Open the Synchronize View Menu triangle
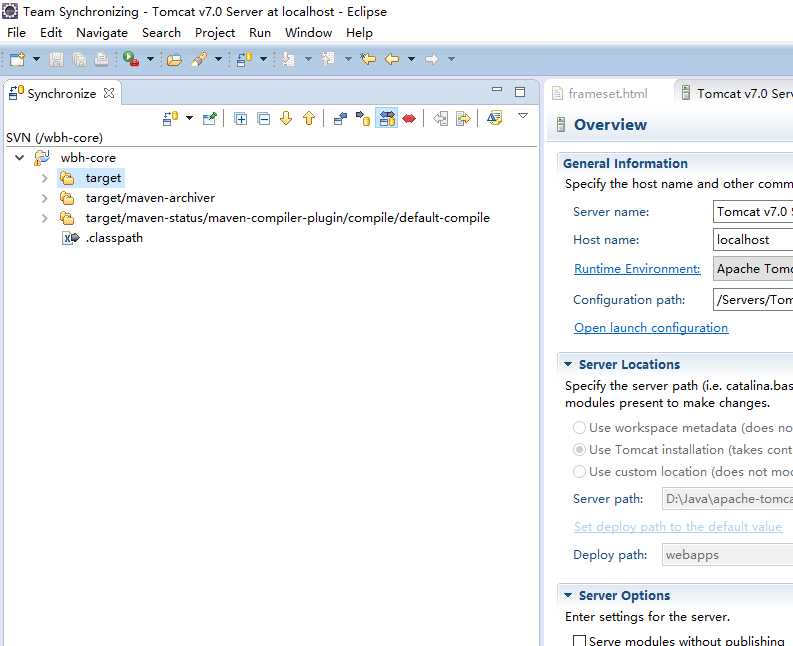Image resolution: width=793 pixels, height=646 pixels. (523, 116)
